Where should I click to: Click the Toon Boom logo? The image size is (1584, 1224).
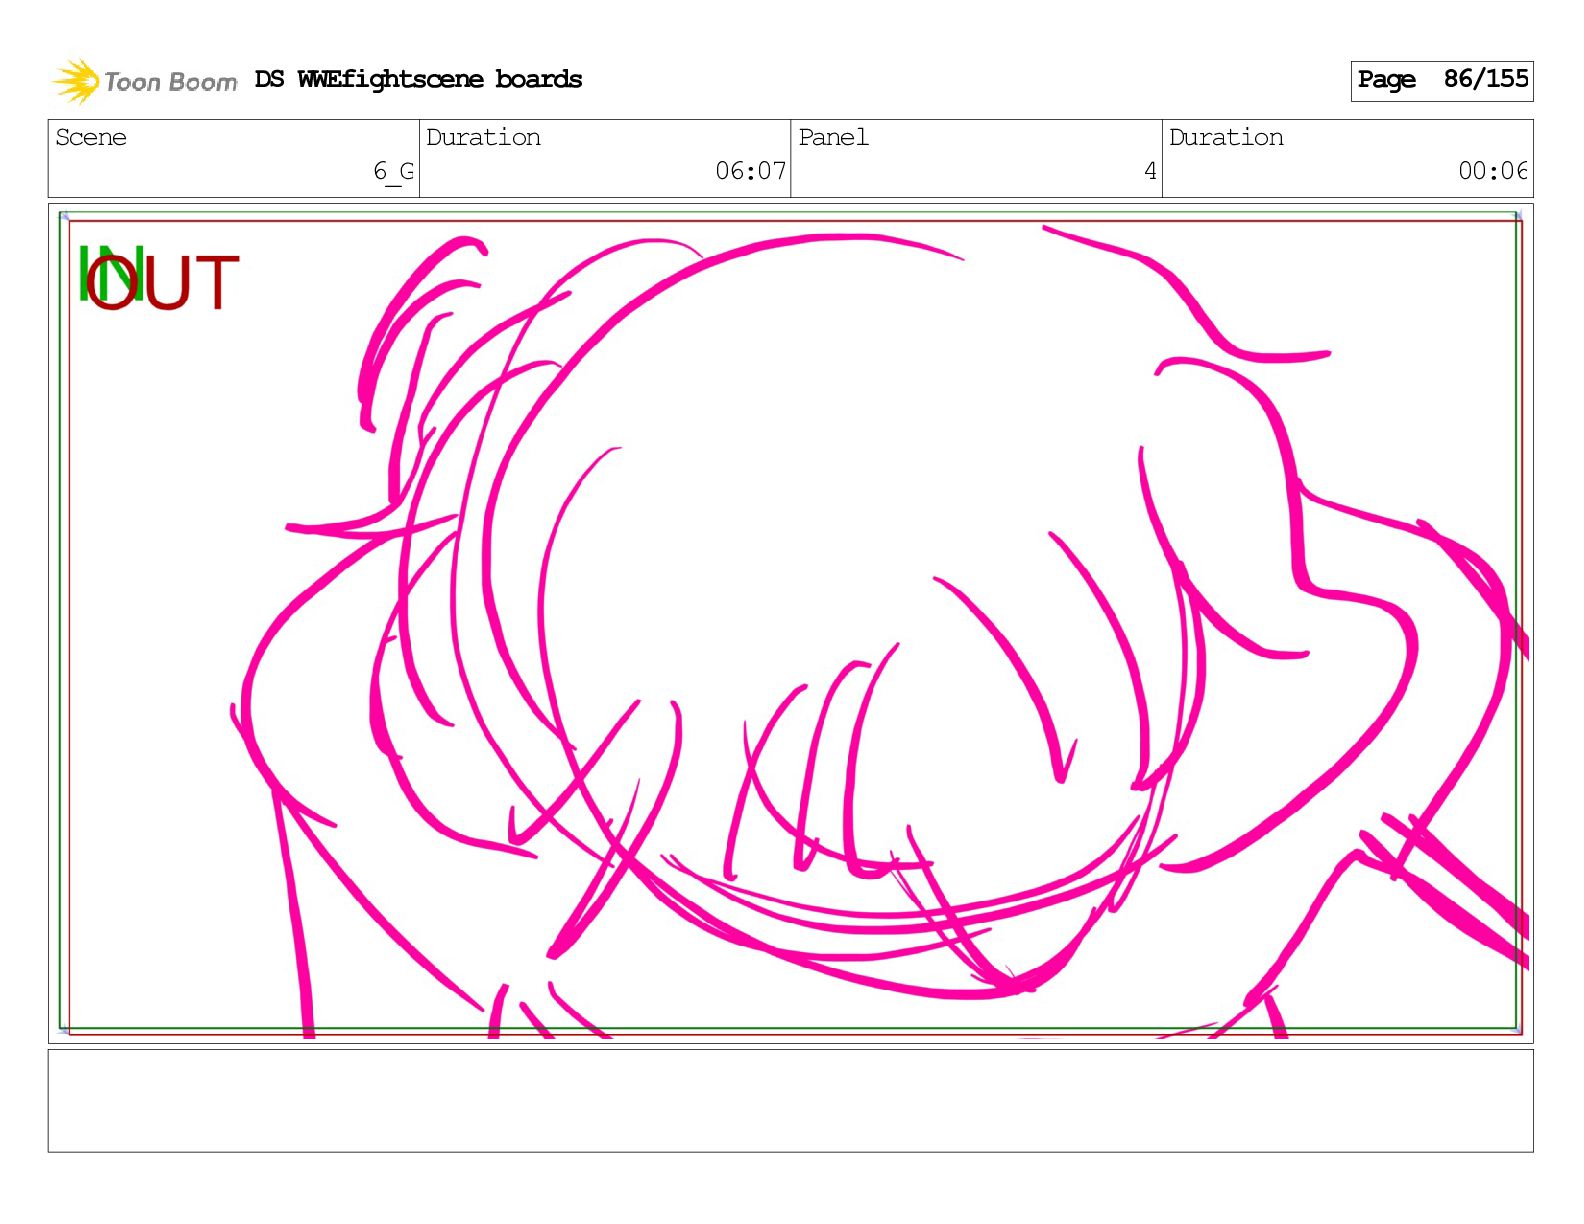pyautogui.click(x=145, y=81)
